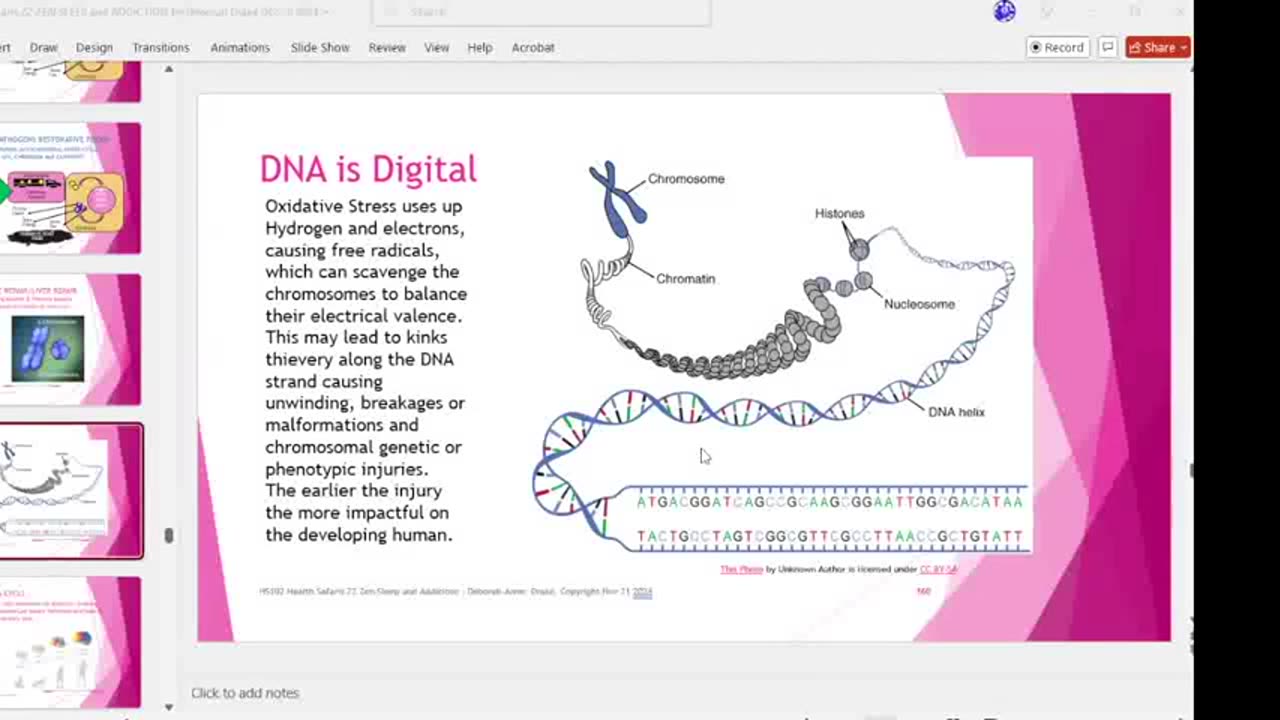Click the Nucleosome label in diagram
This screenshot has height=720, width=1280.
tap(919, 304)
